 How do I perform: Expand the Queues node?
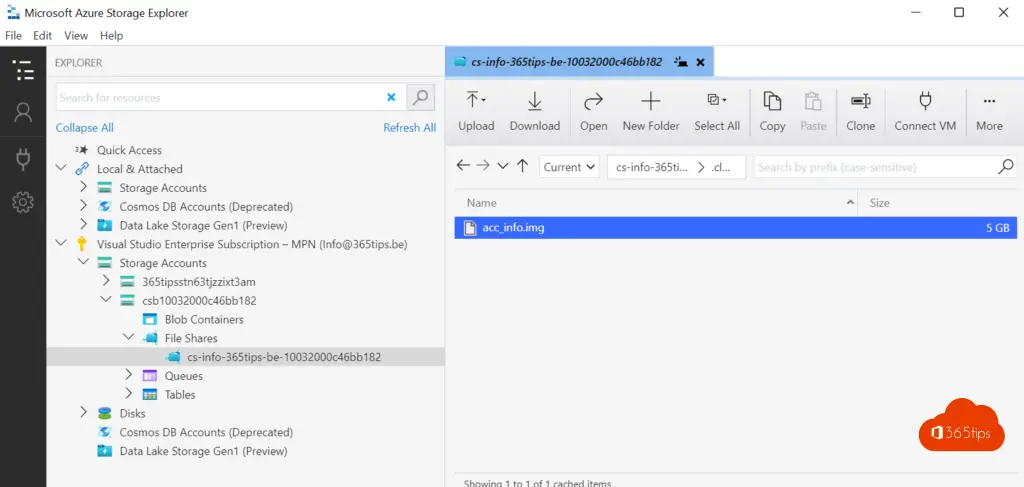(129, 375)
